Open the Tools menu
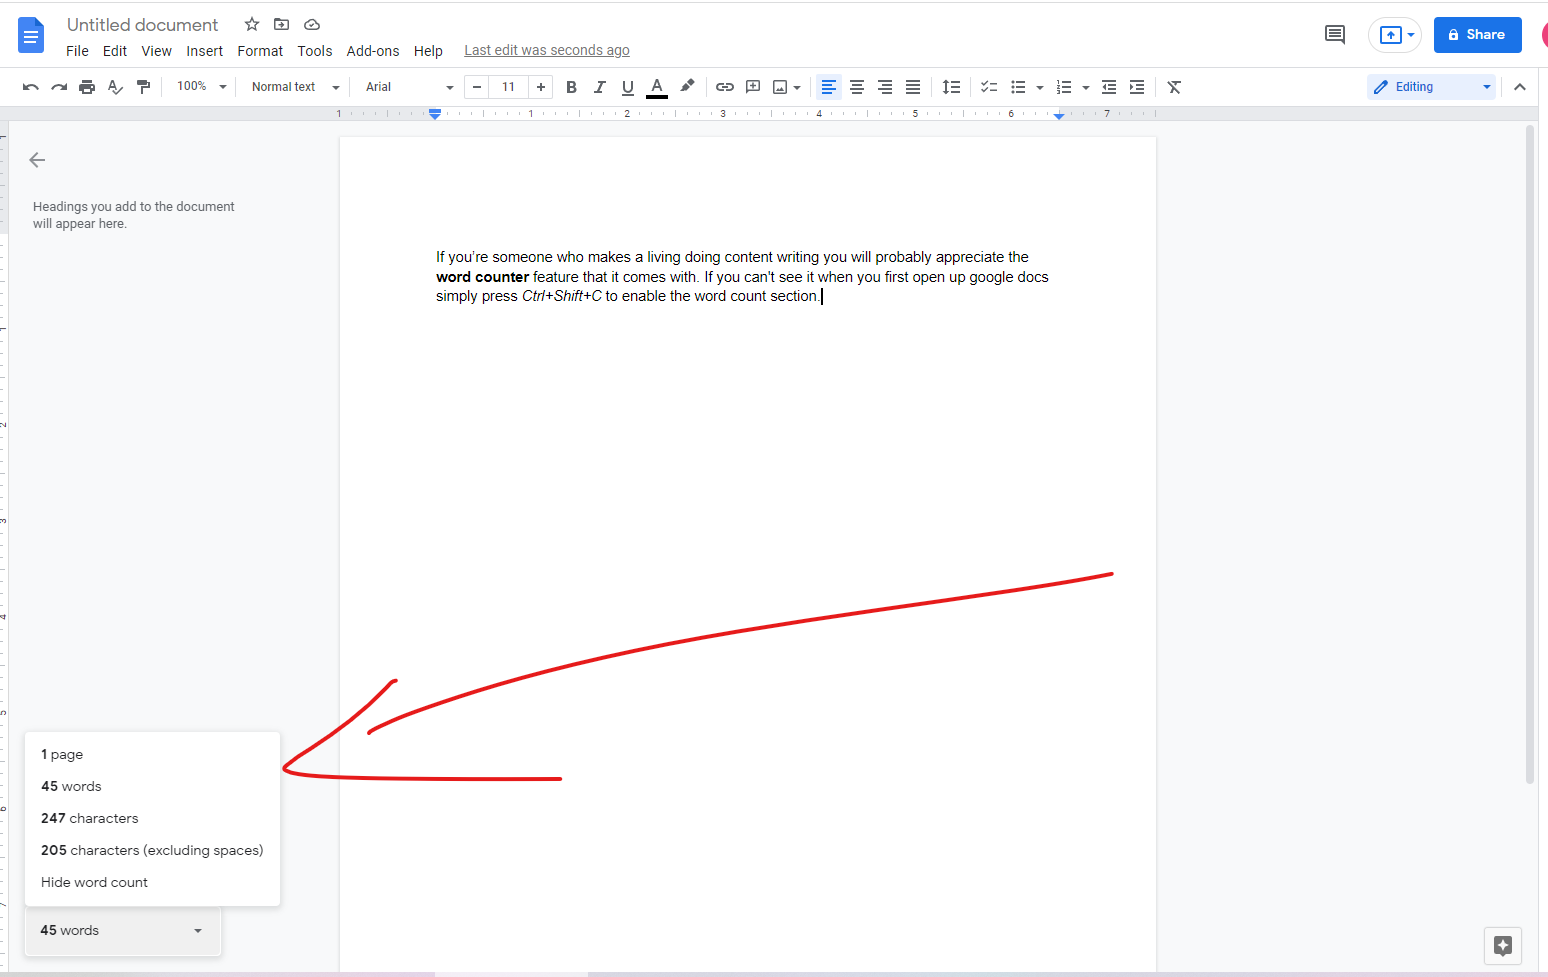 click(x=315, y=51)
